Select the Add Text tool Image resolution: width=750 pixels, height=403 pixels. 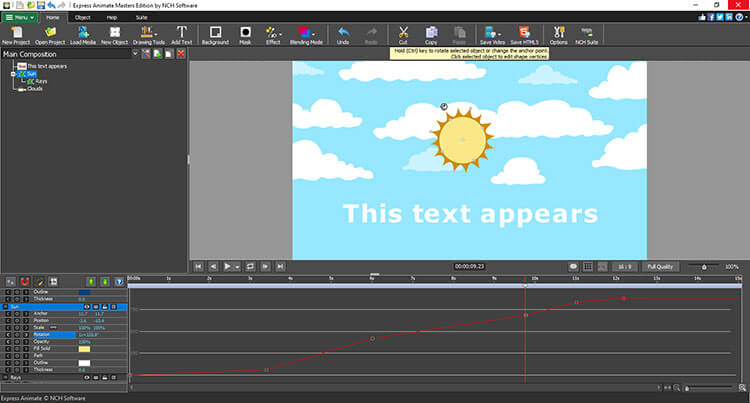pos(181,35)
